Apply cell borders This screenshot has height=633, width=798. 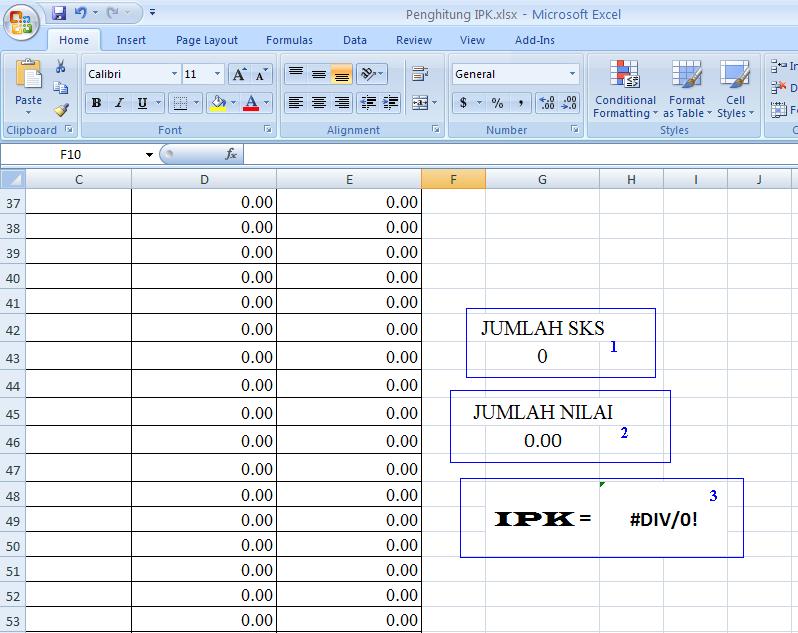pos(180,103)
